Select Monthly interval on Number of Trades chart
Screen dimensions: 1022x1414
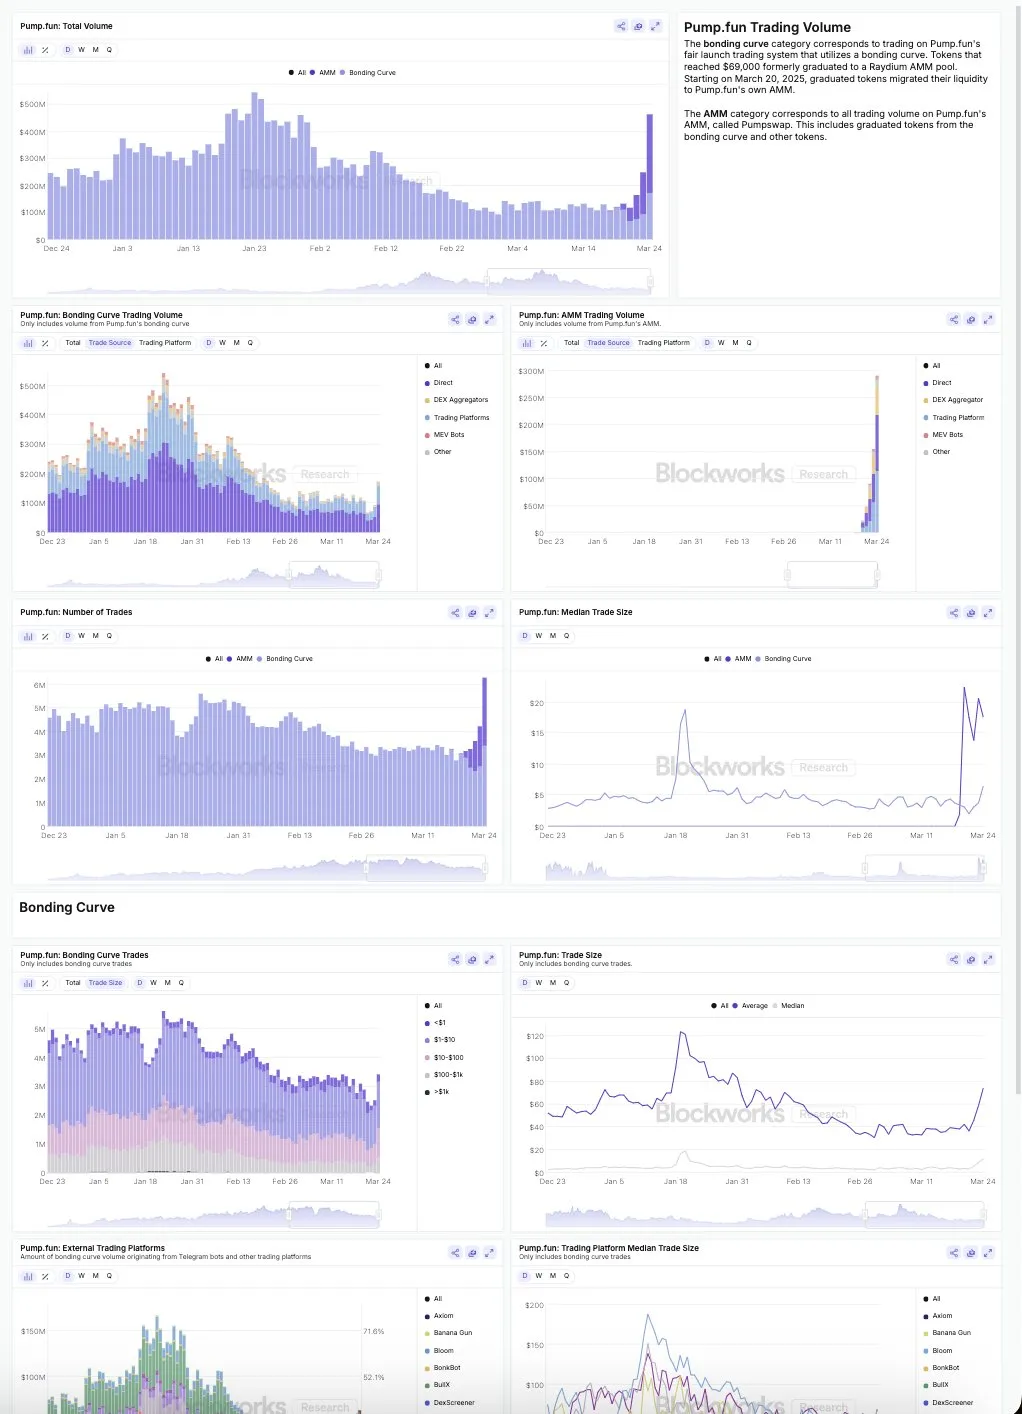[x=95, y=636]
